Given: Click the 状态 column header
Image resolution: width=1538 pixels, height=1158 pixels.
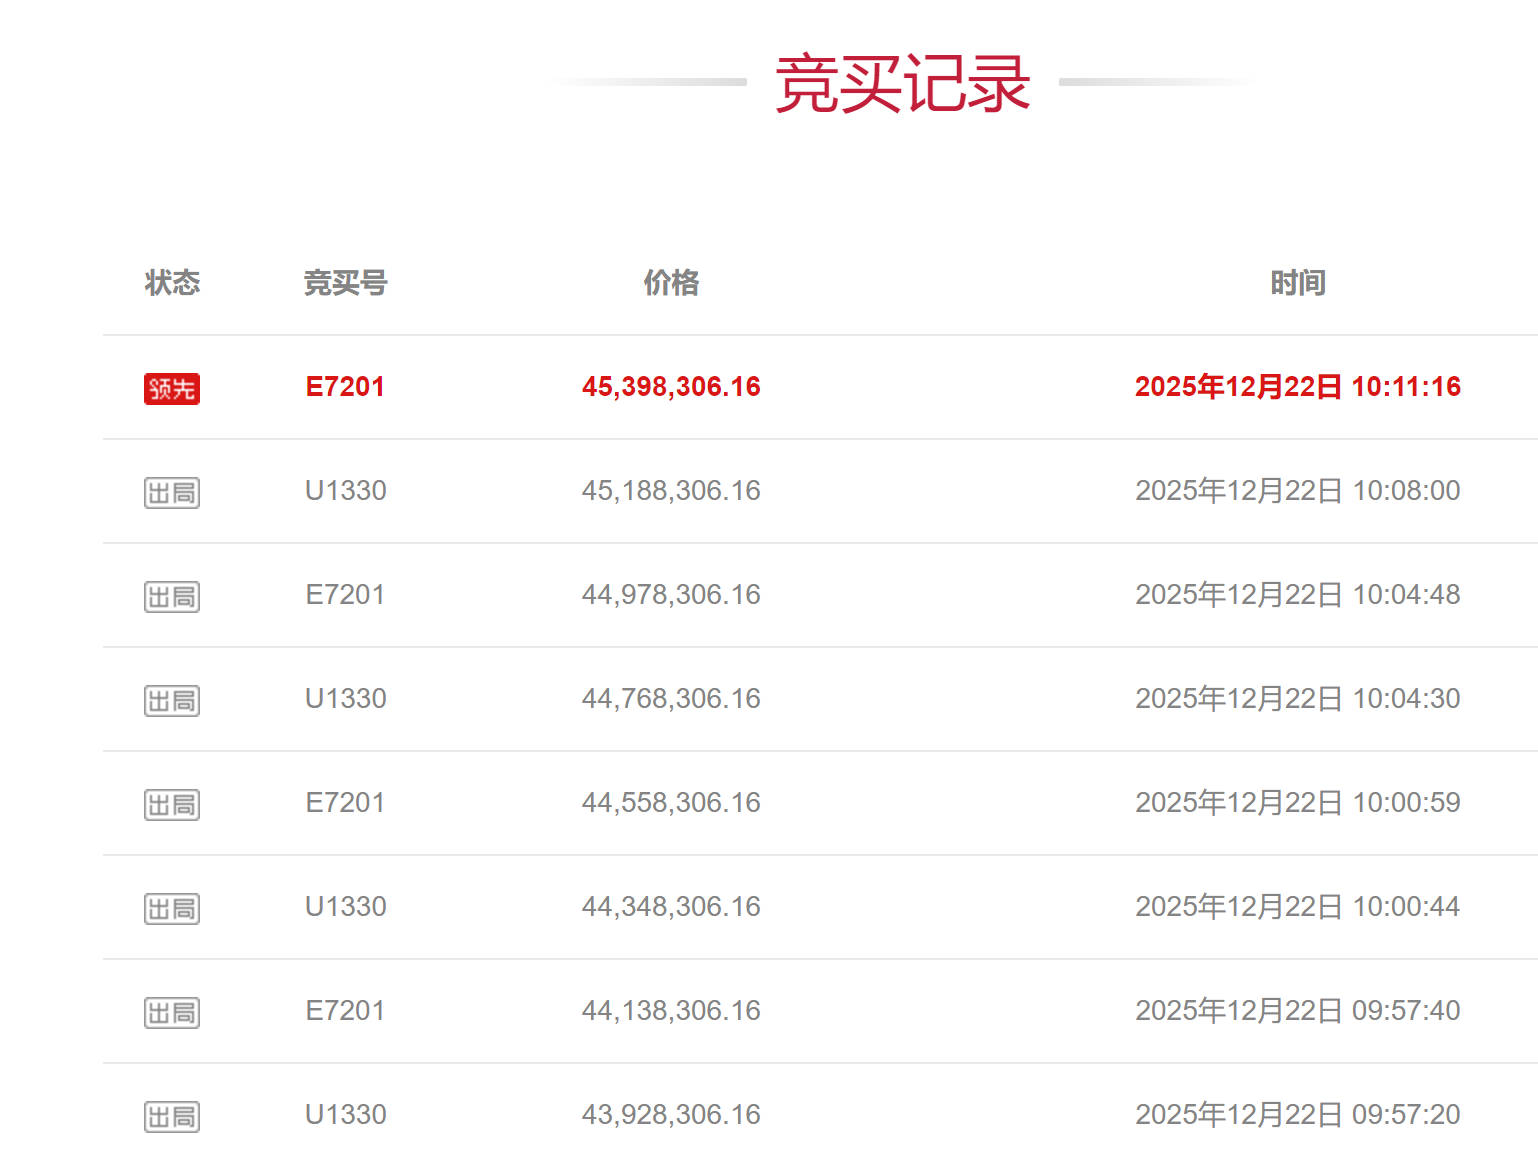Looking at the screenshot, I should coord(172,283).
